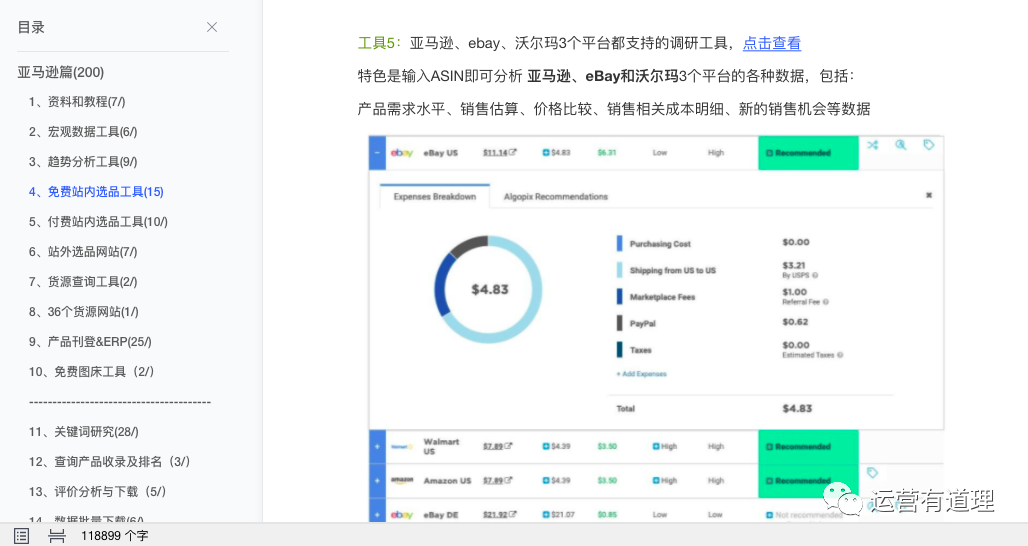Viewport: 1028px width, 546px height.
Task: Click the page-break view icon in status bar
Action: point(57,535)
